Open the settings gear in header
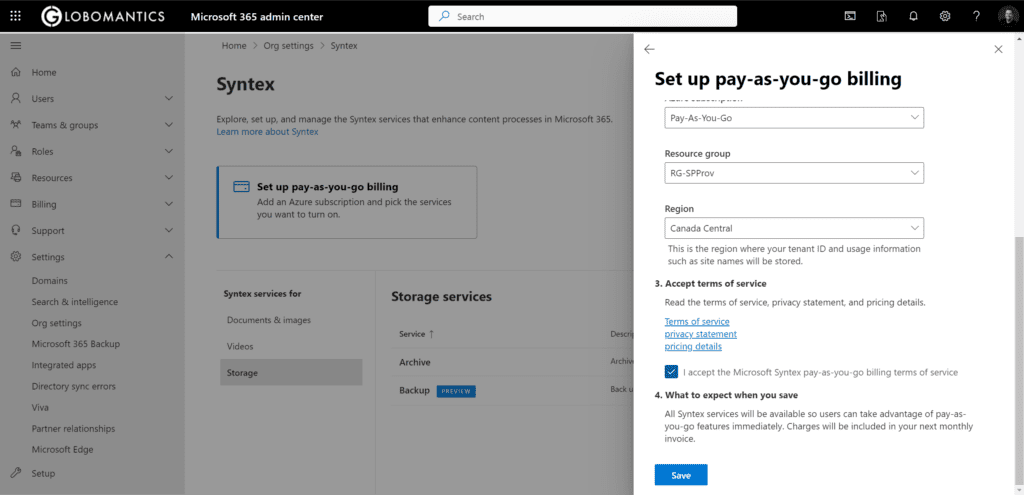The image size is (1024, 495). click(x=944, y=16)
